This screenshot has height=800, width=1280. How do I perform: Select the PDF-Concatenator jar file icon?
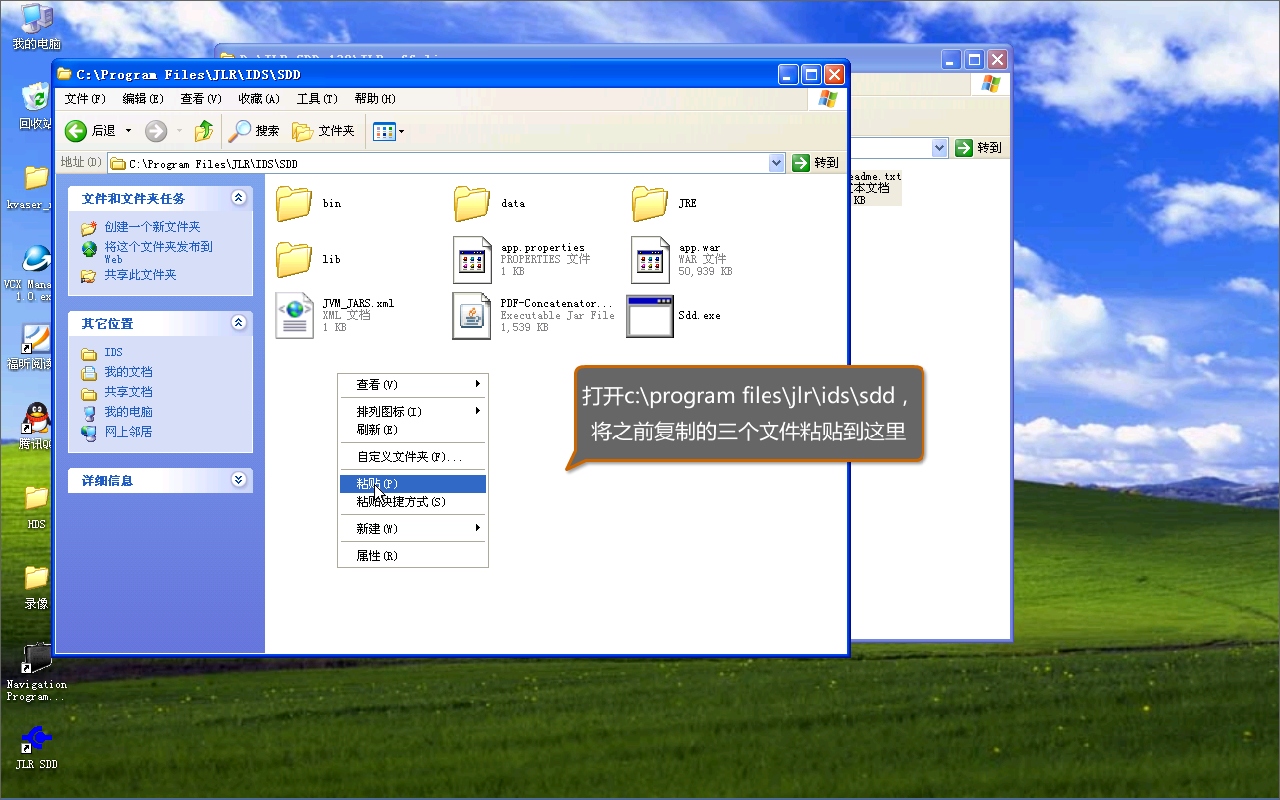pos(472,315)
